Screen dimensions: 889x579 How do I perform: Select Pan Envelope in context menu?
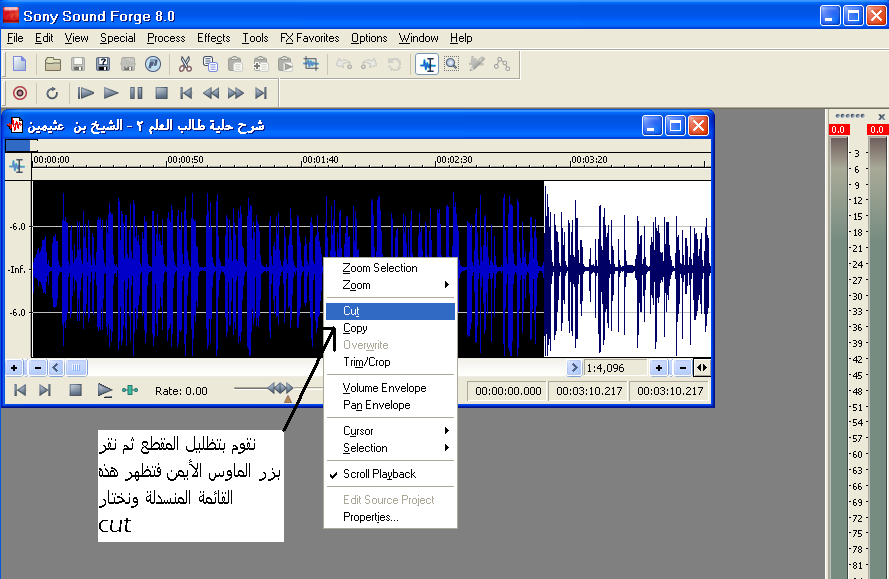390,405
